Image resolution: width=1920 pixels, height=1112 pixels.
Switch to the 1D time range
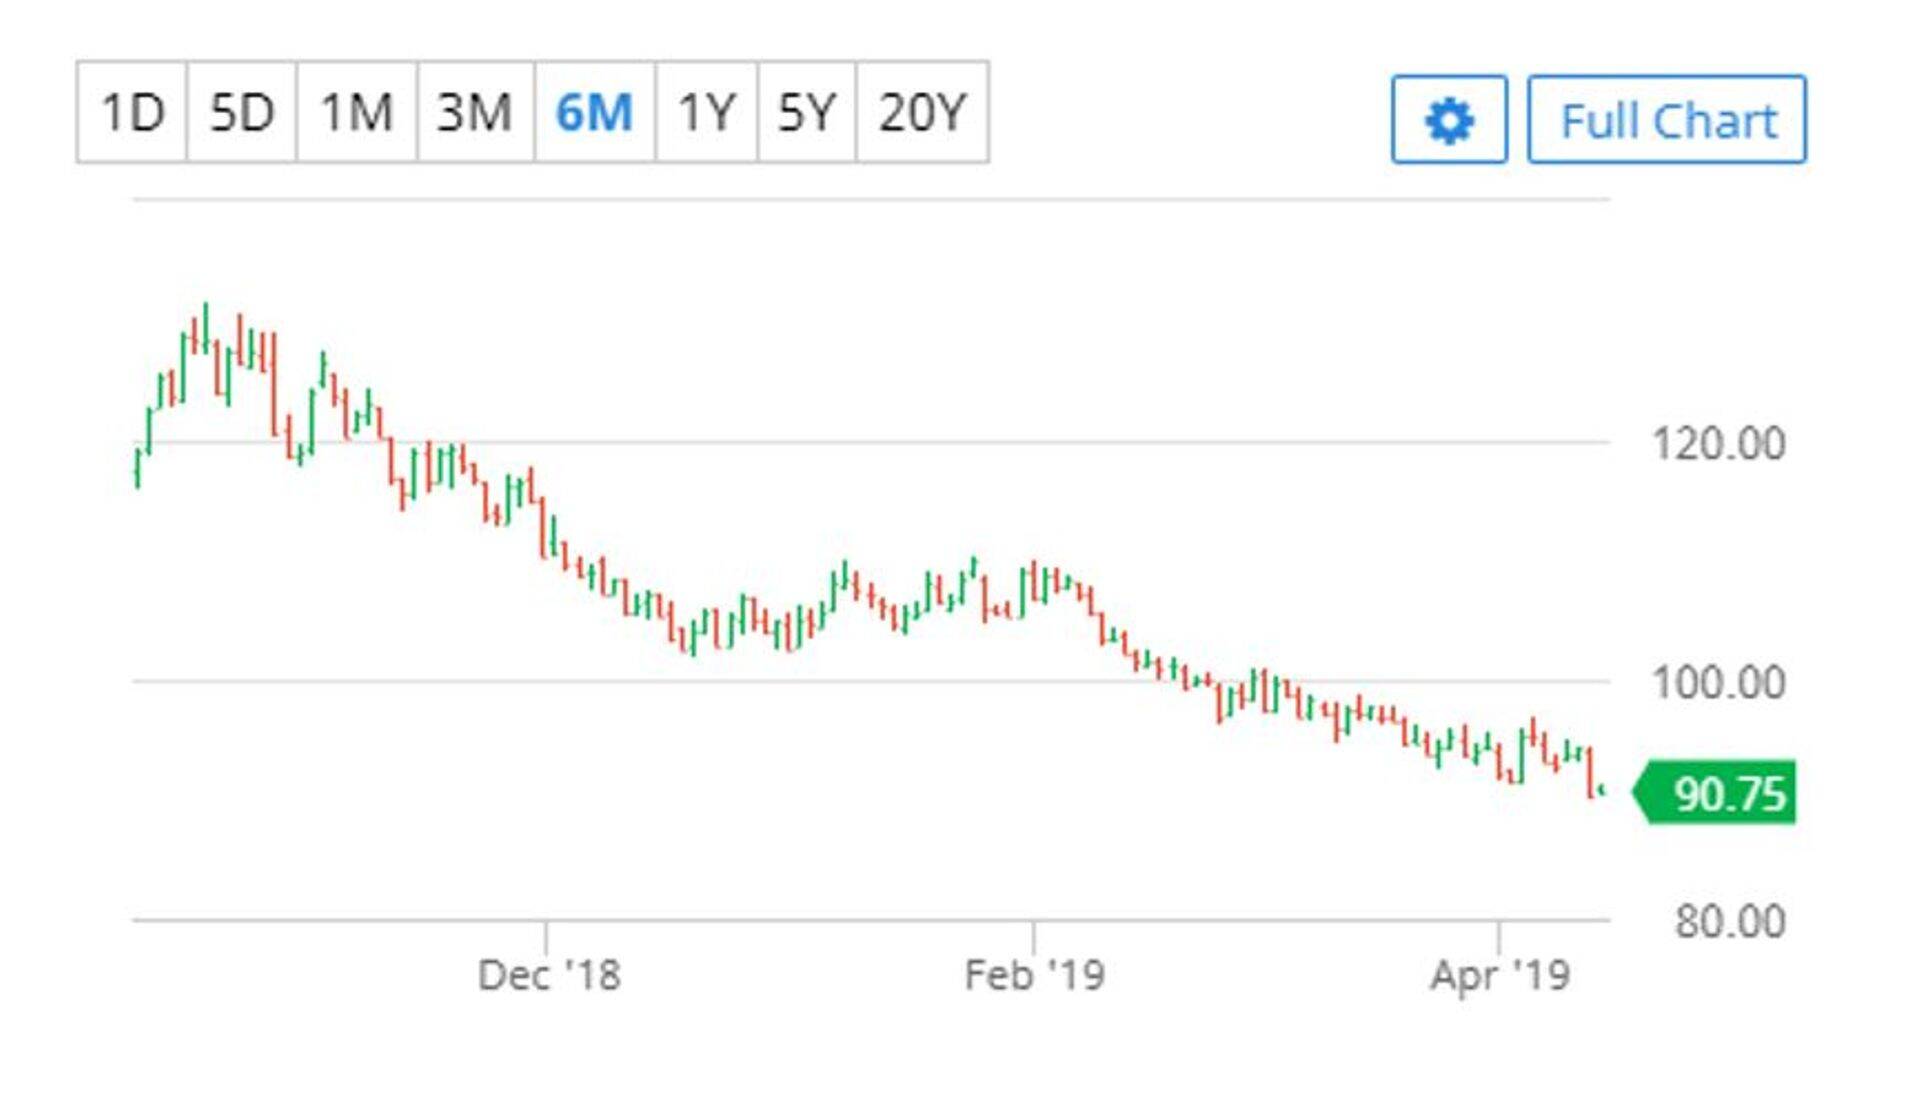point(132,112)
